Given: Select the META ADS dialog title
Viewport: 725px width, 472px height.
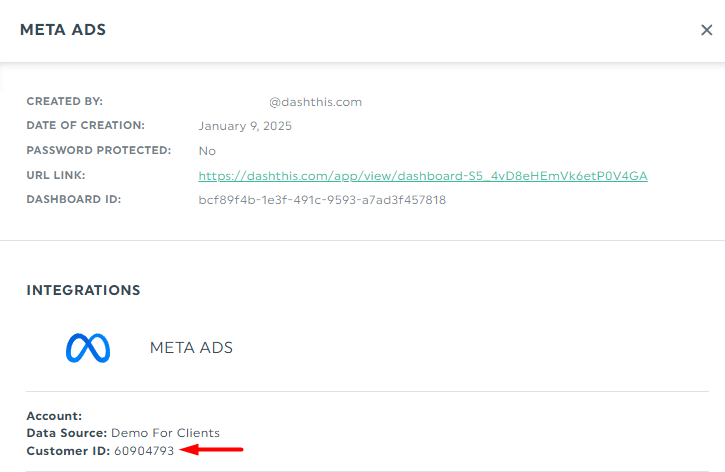Looking at the screenshot, I should (x=63, y=30).
